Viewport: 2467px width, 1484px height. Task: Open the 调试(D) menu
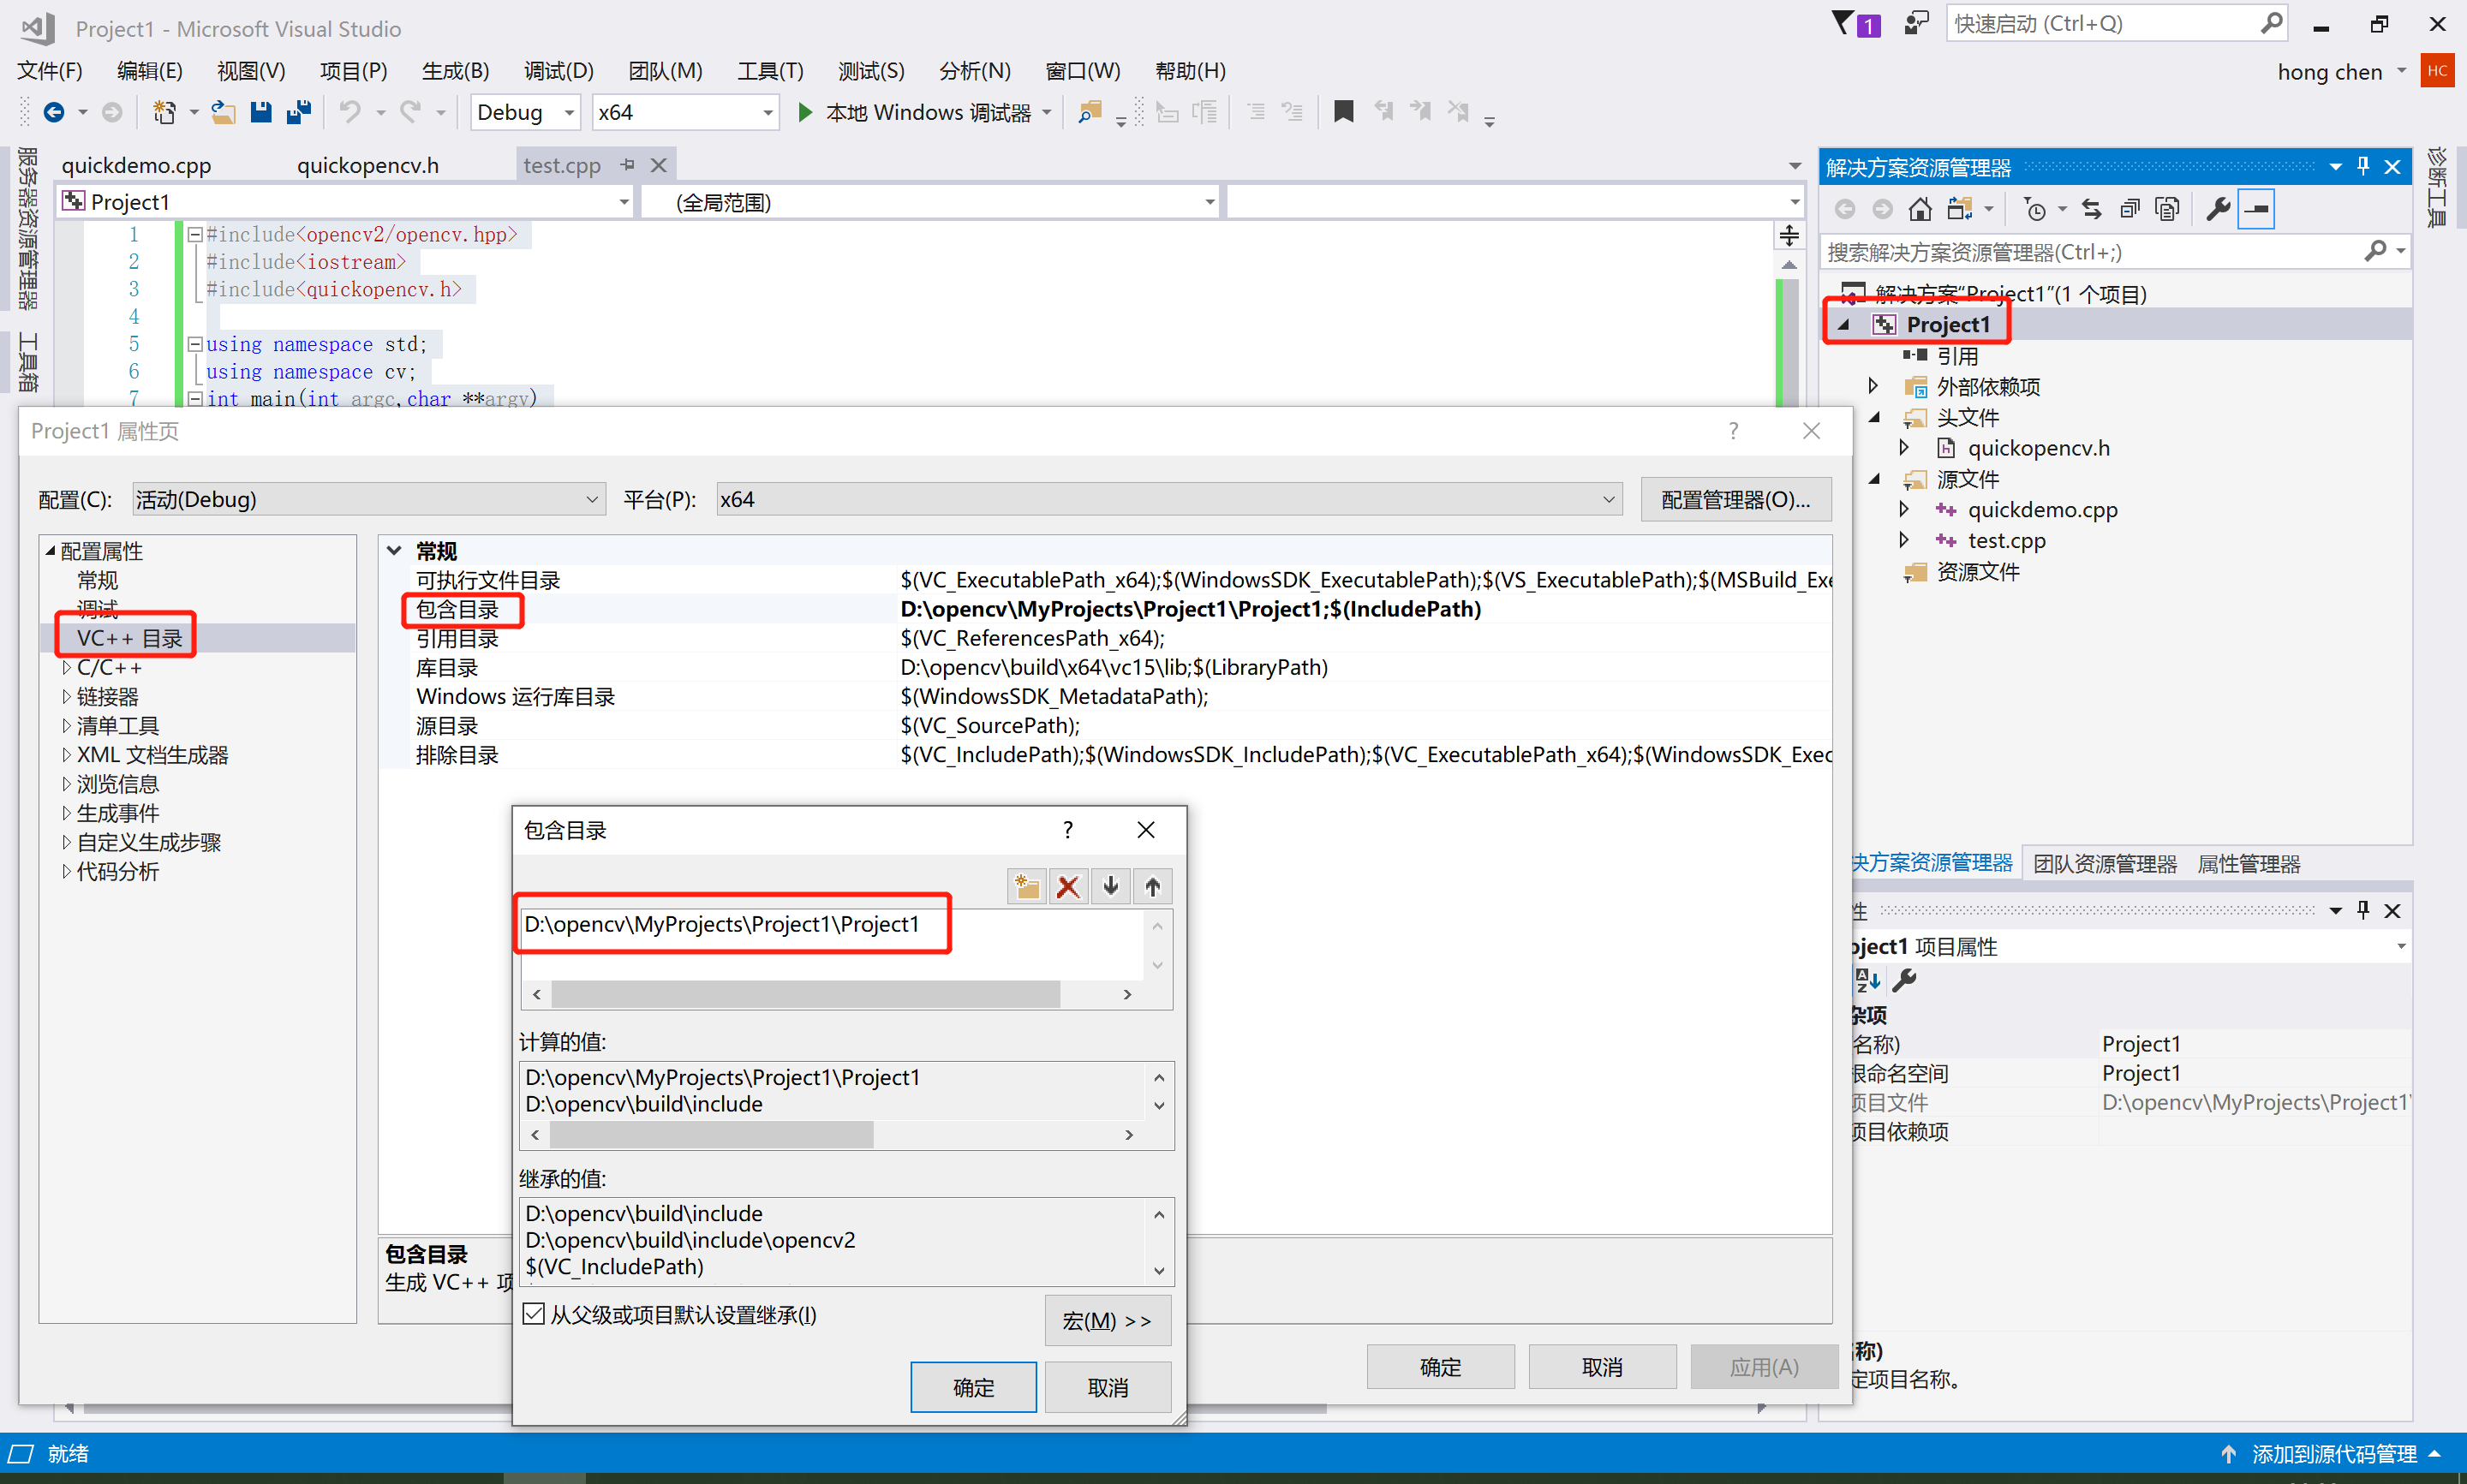pos(559,71)
